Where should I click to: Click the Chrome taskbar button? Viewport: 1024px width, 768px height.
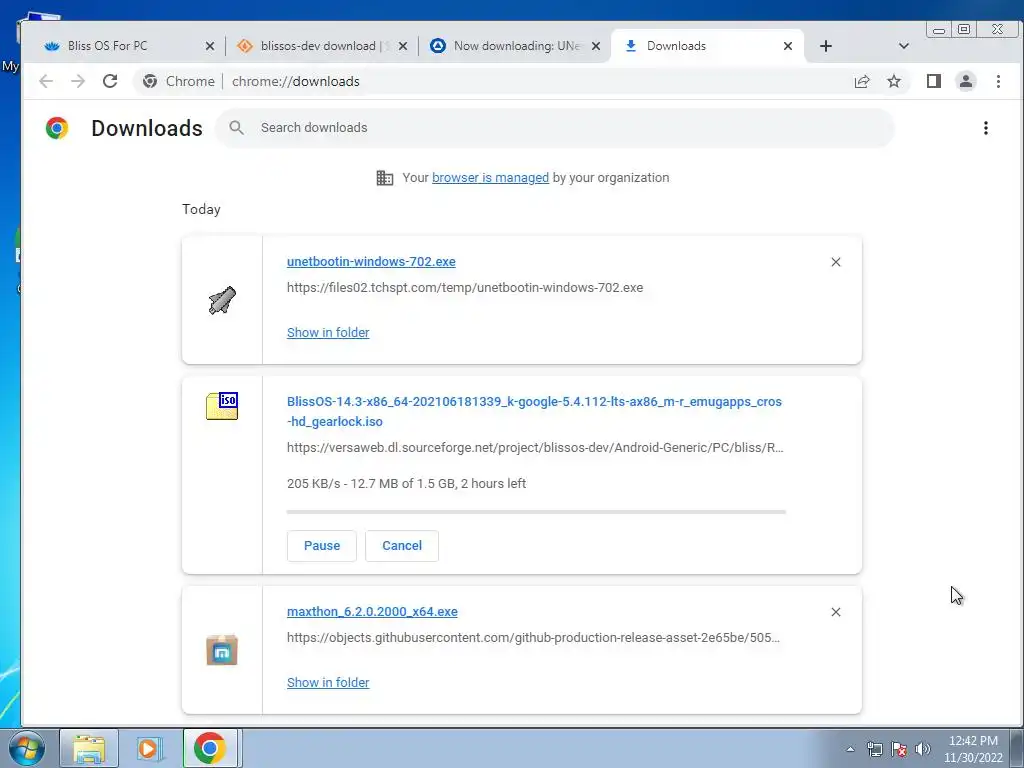point(211,748)
